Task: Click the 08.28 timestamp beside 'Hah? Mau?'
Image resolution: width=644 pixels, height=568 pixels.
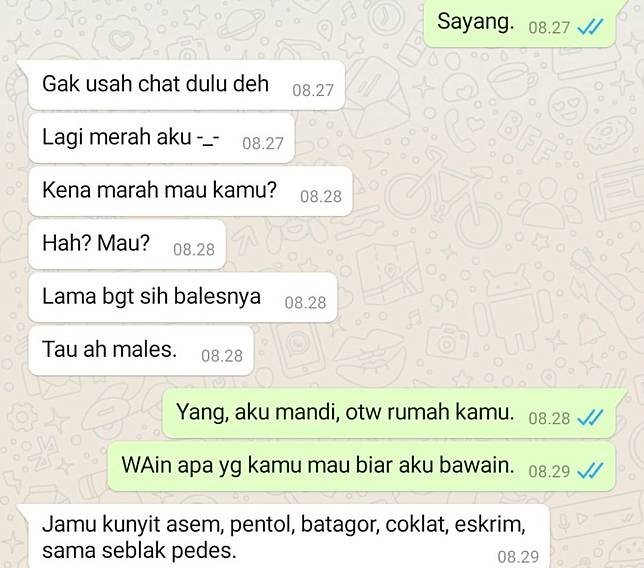Action: 194,249
